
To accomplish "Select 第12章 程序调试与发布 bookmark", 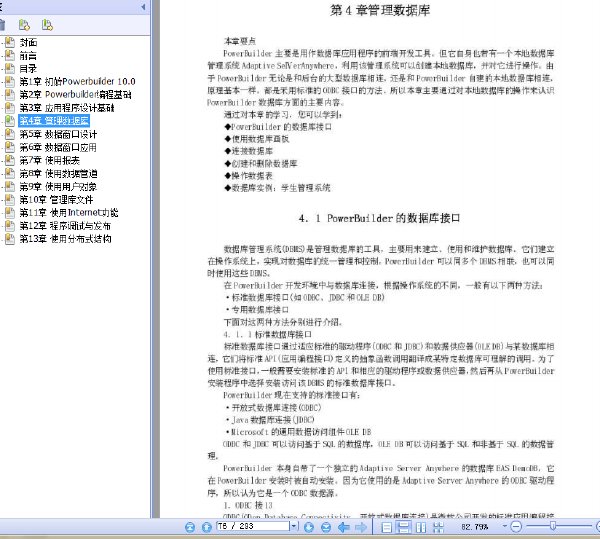I will coord(65,226).
